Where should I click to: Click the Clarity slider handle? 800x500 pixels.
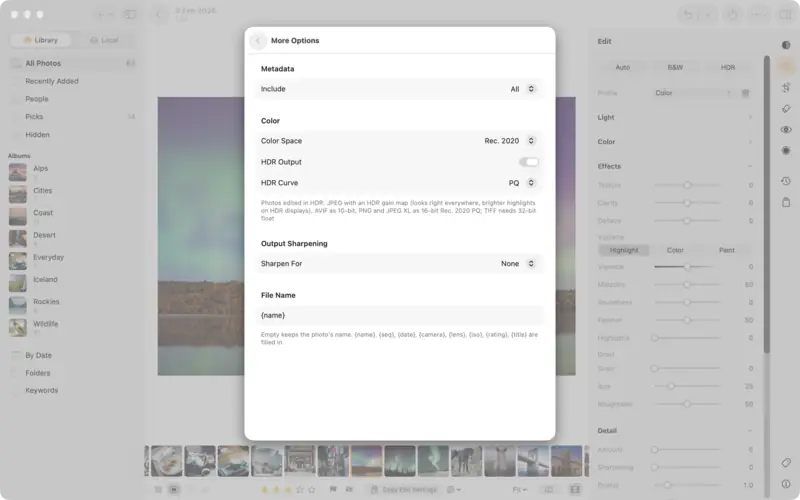(x=687, y=203)
